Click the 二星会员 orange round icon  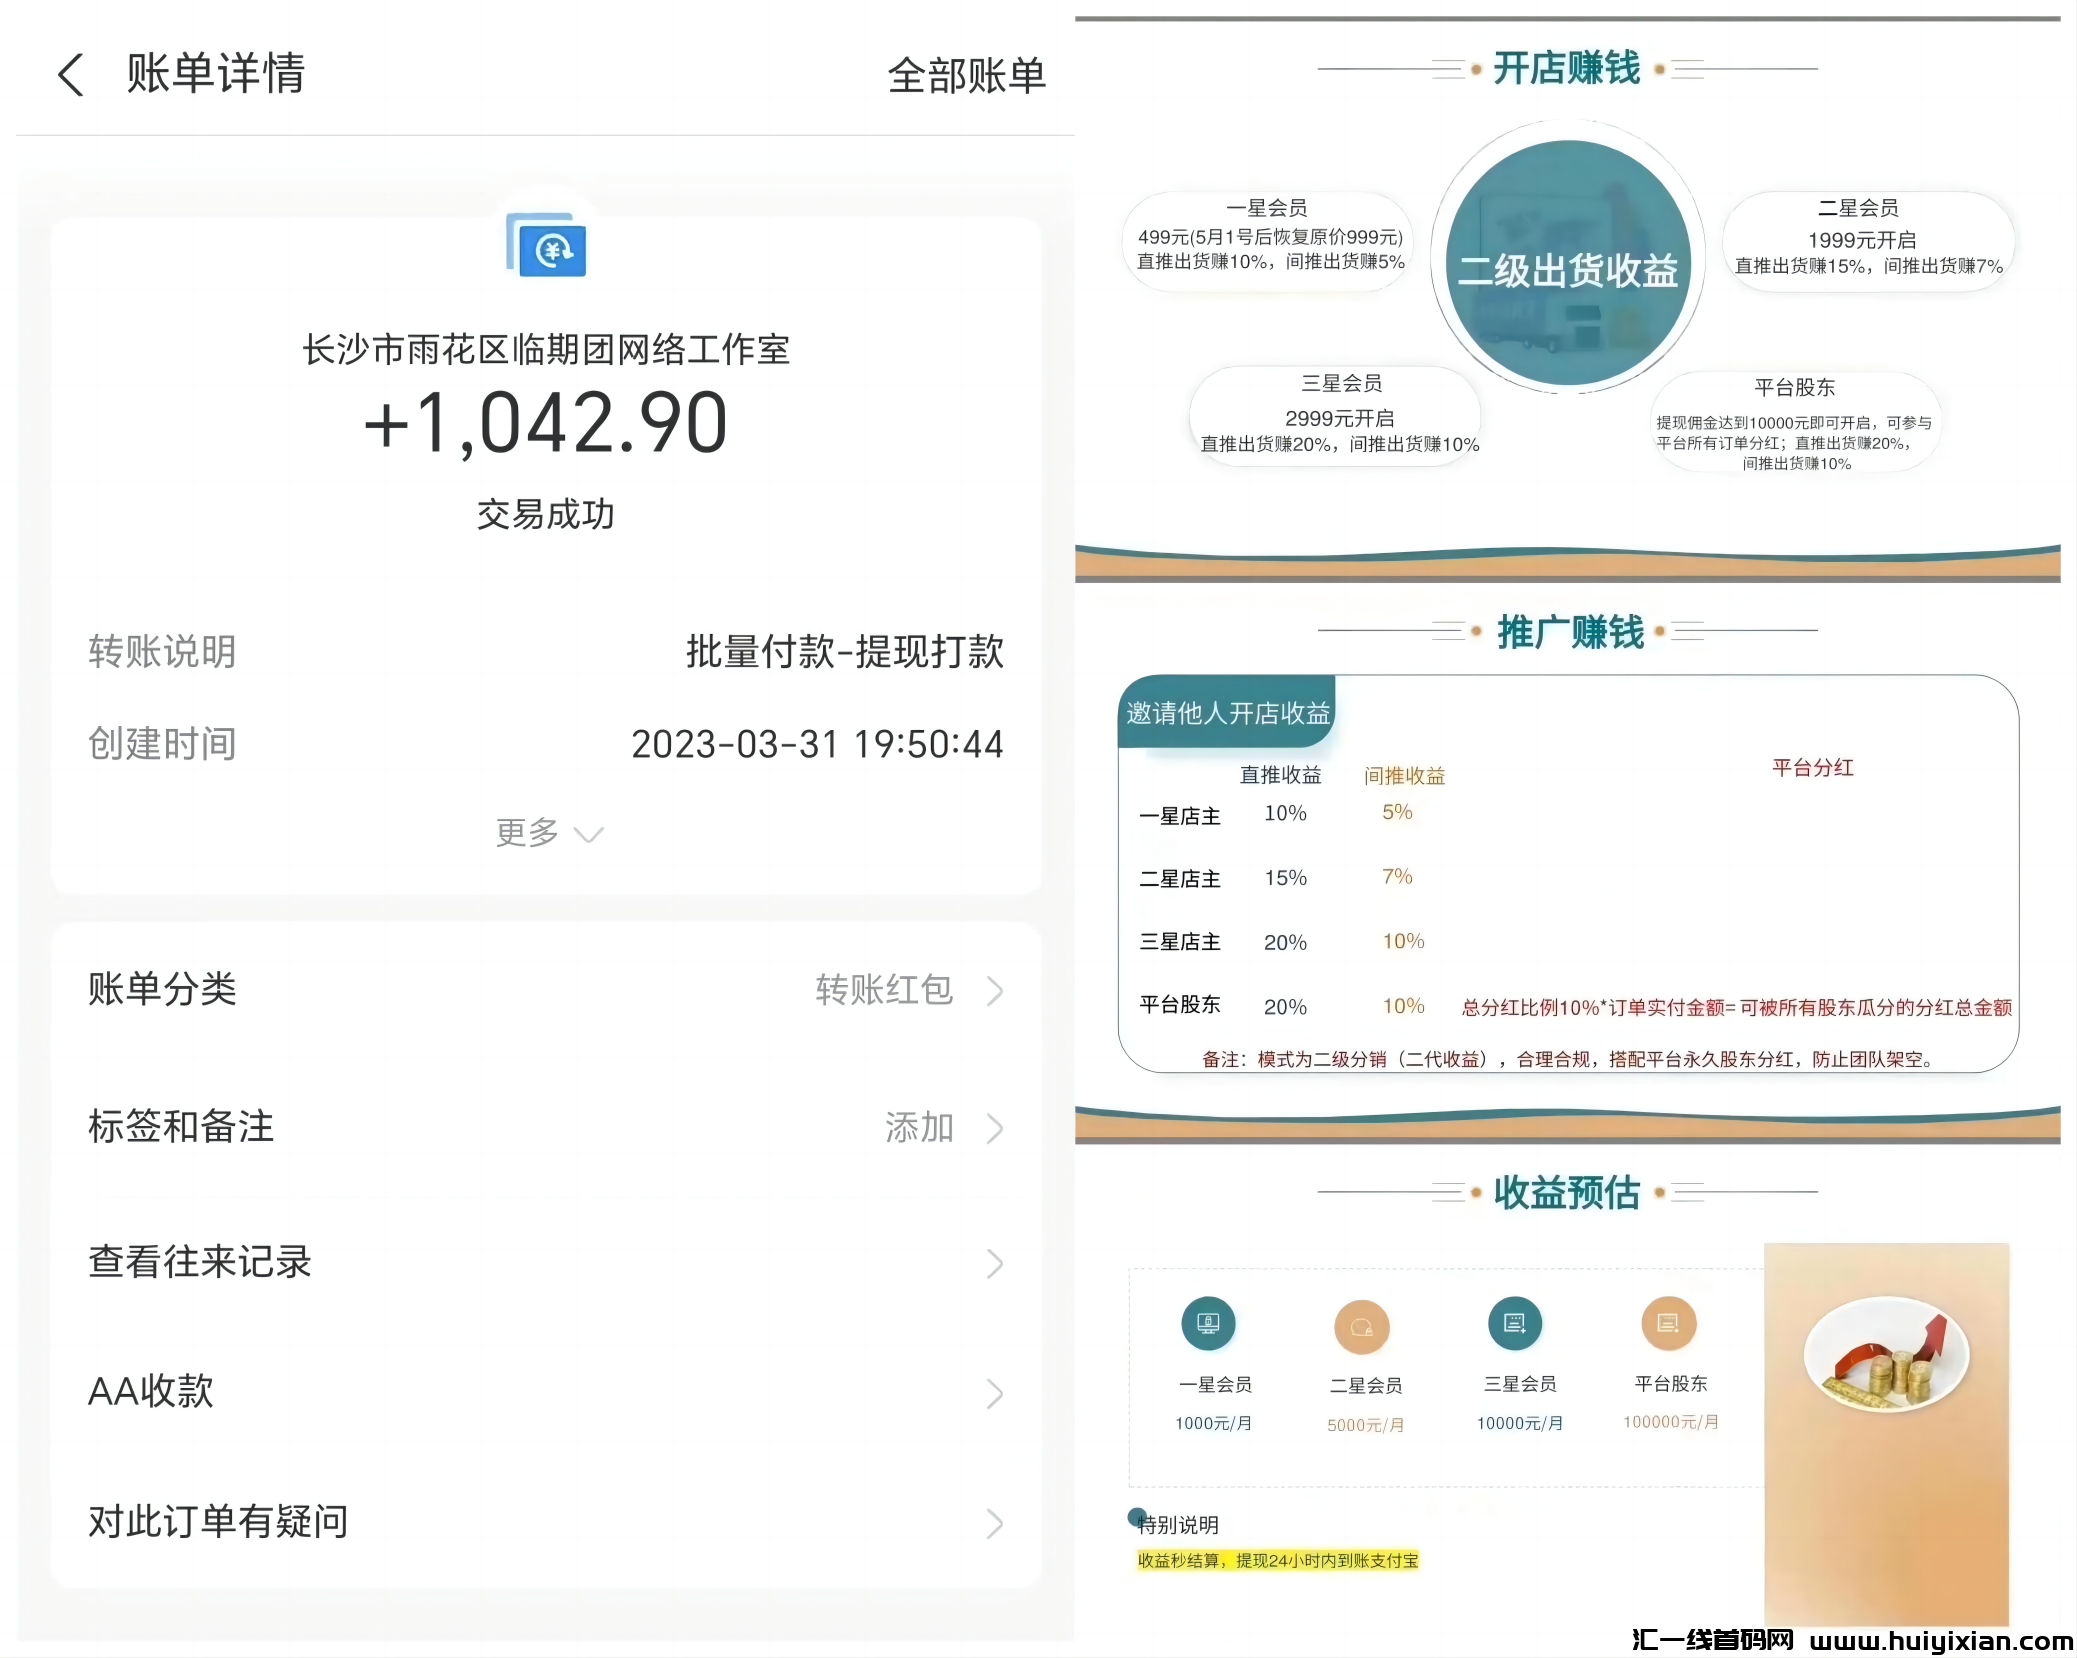[x=1361, y=1327]
